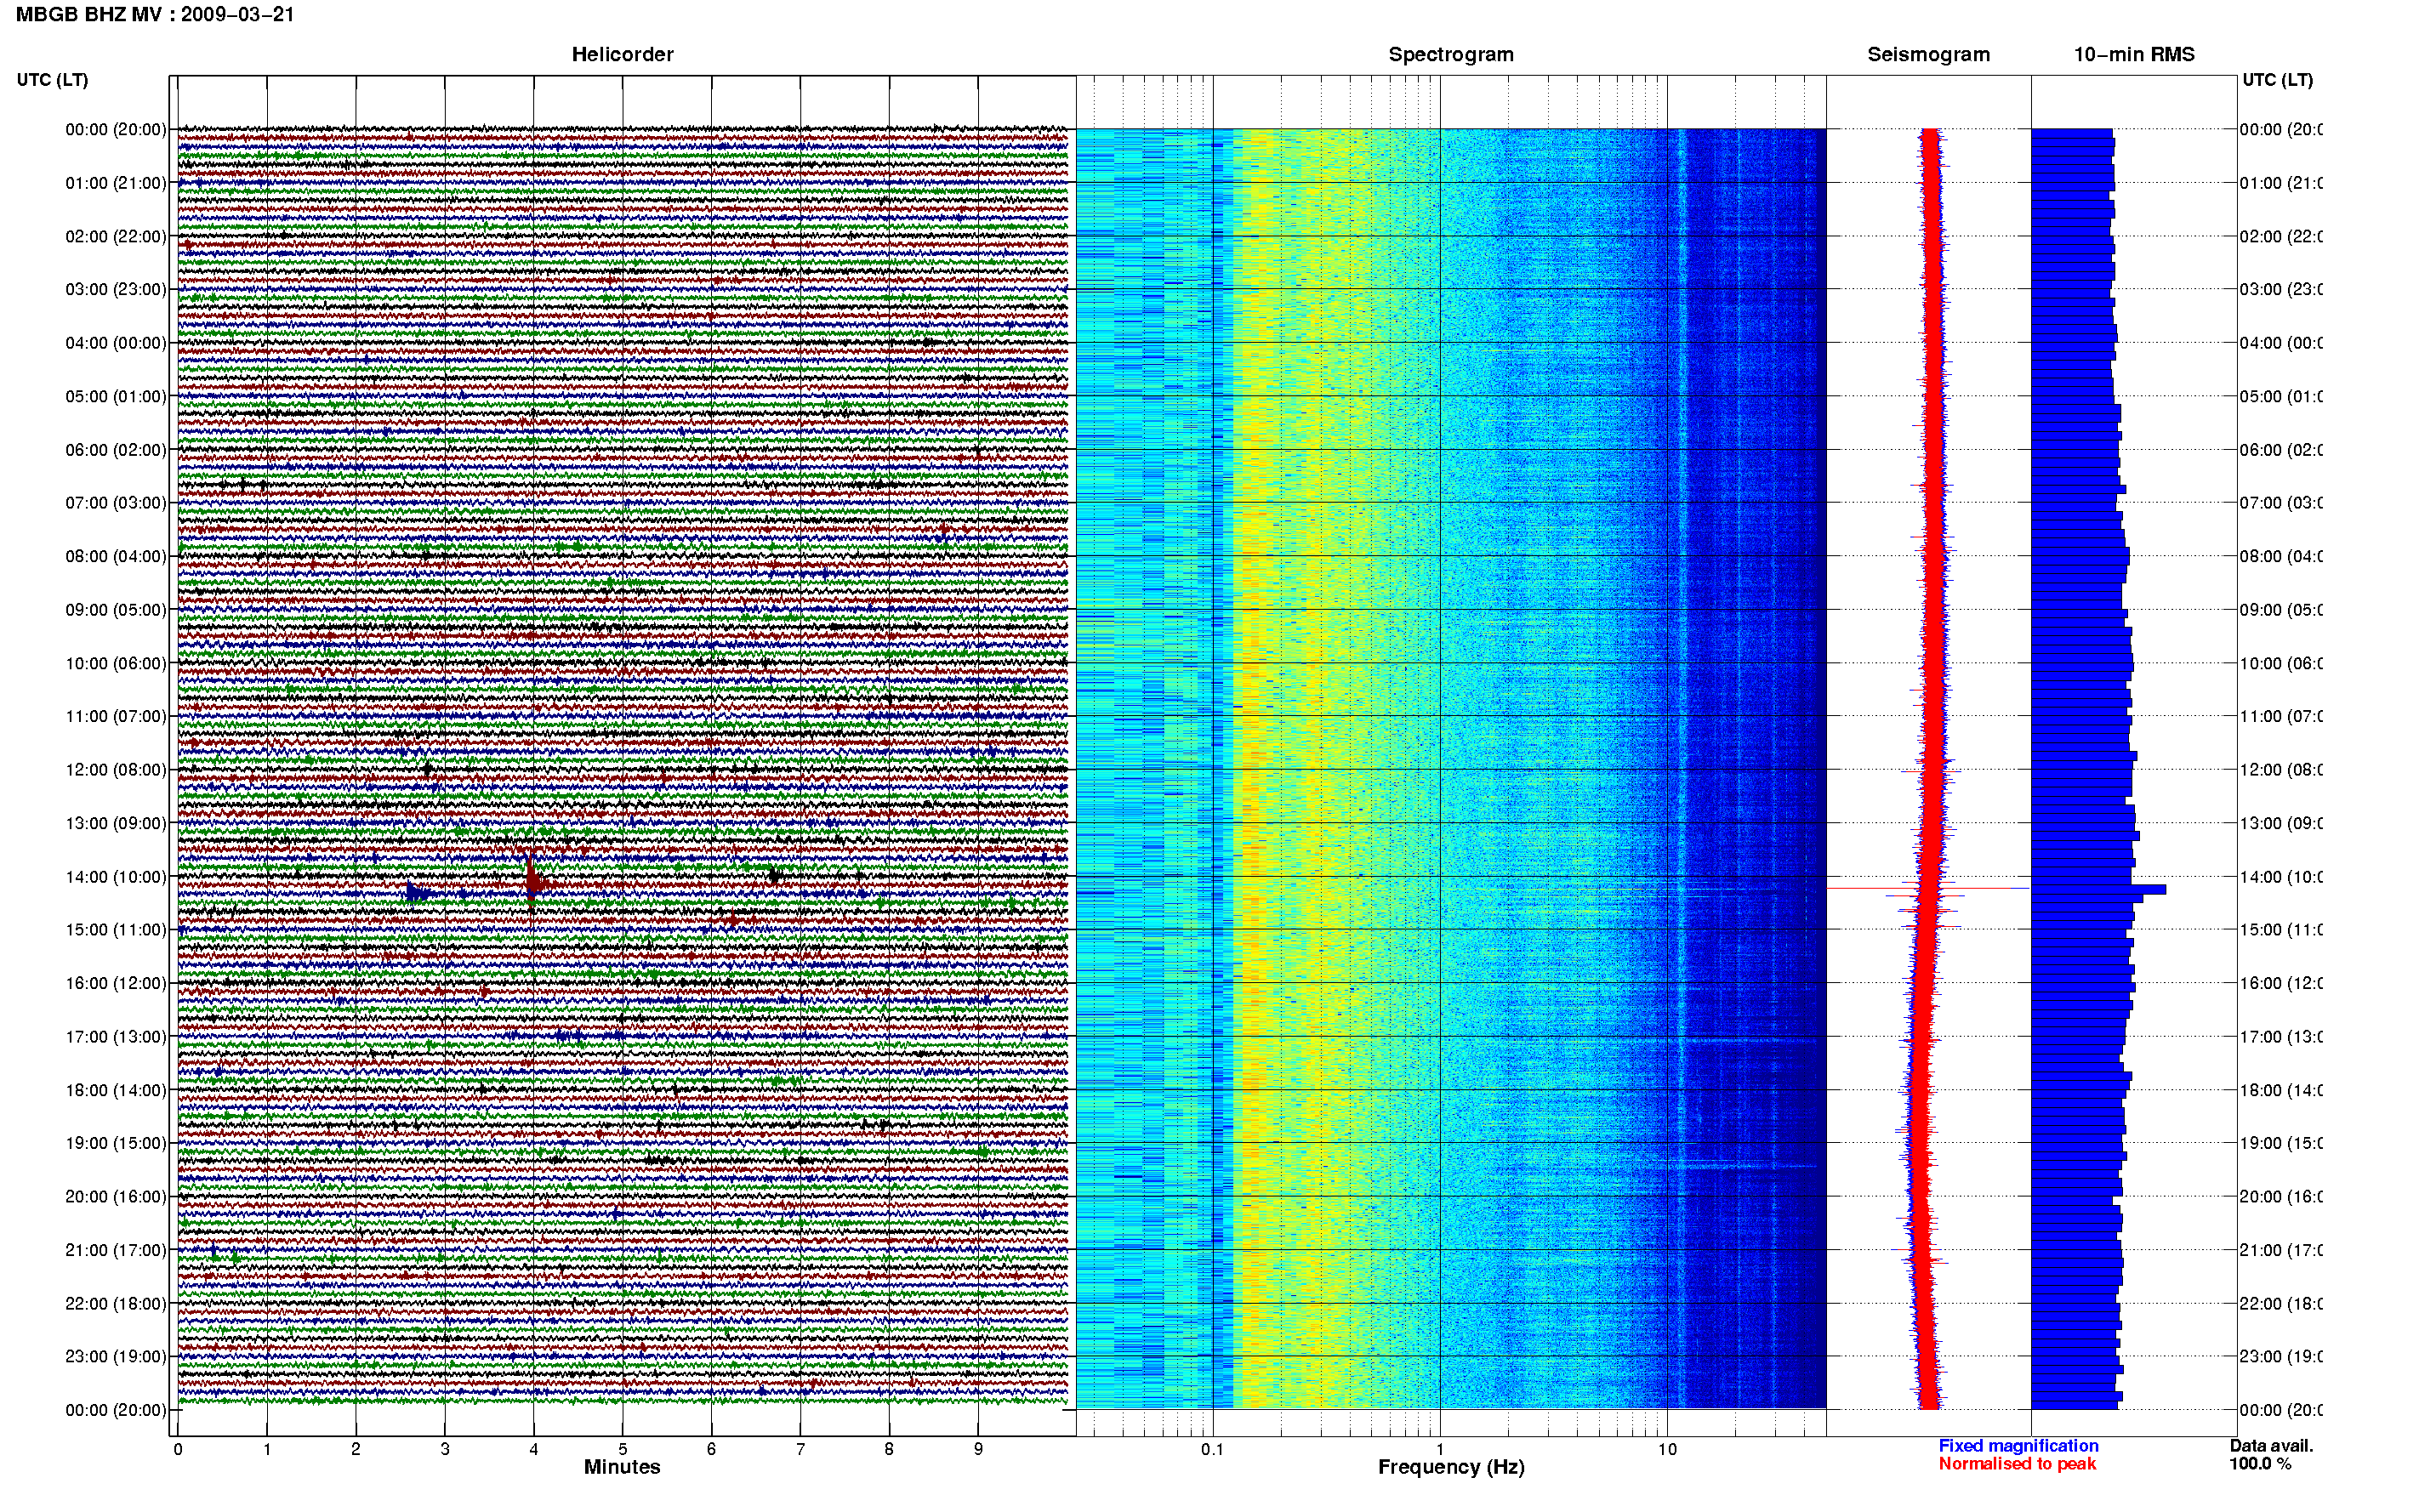Click the left '06:00 (02:00)' time label

[116, 450]
